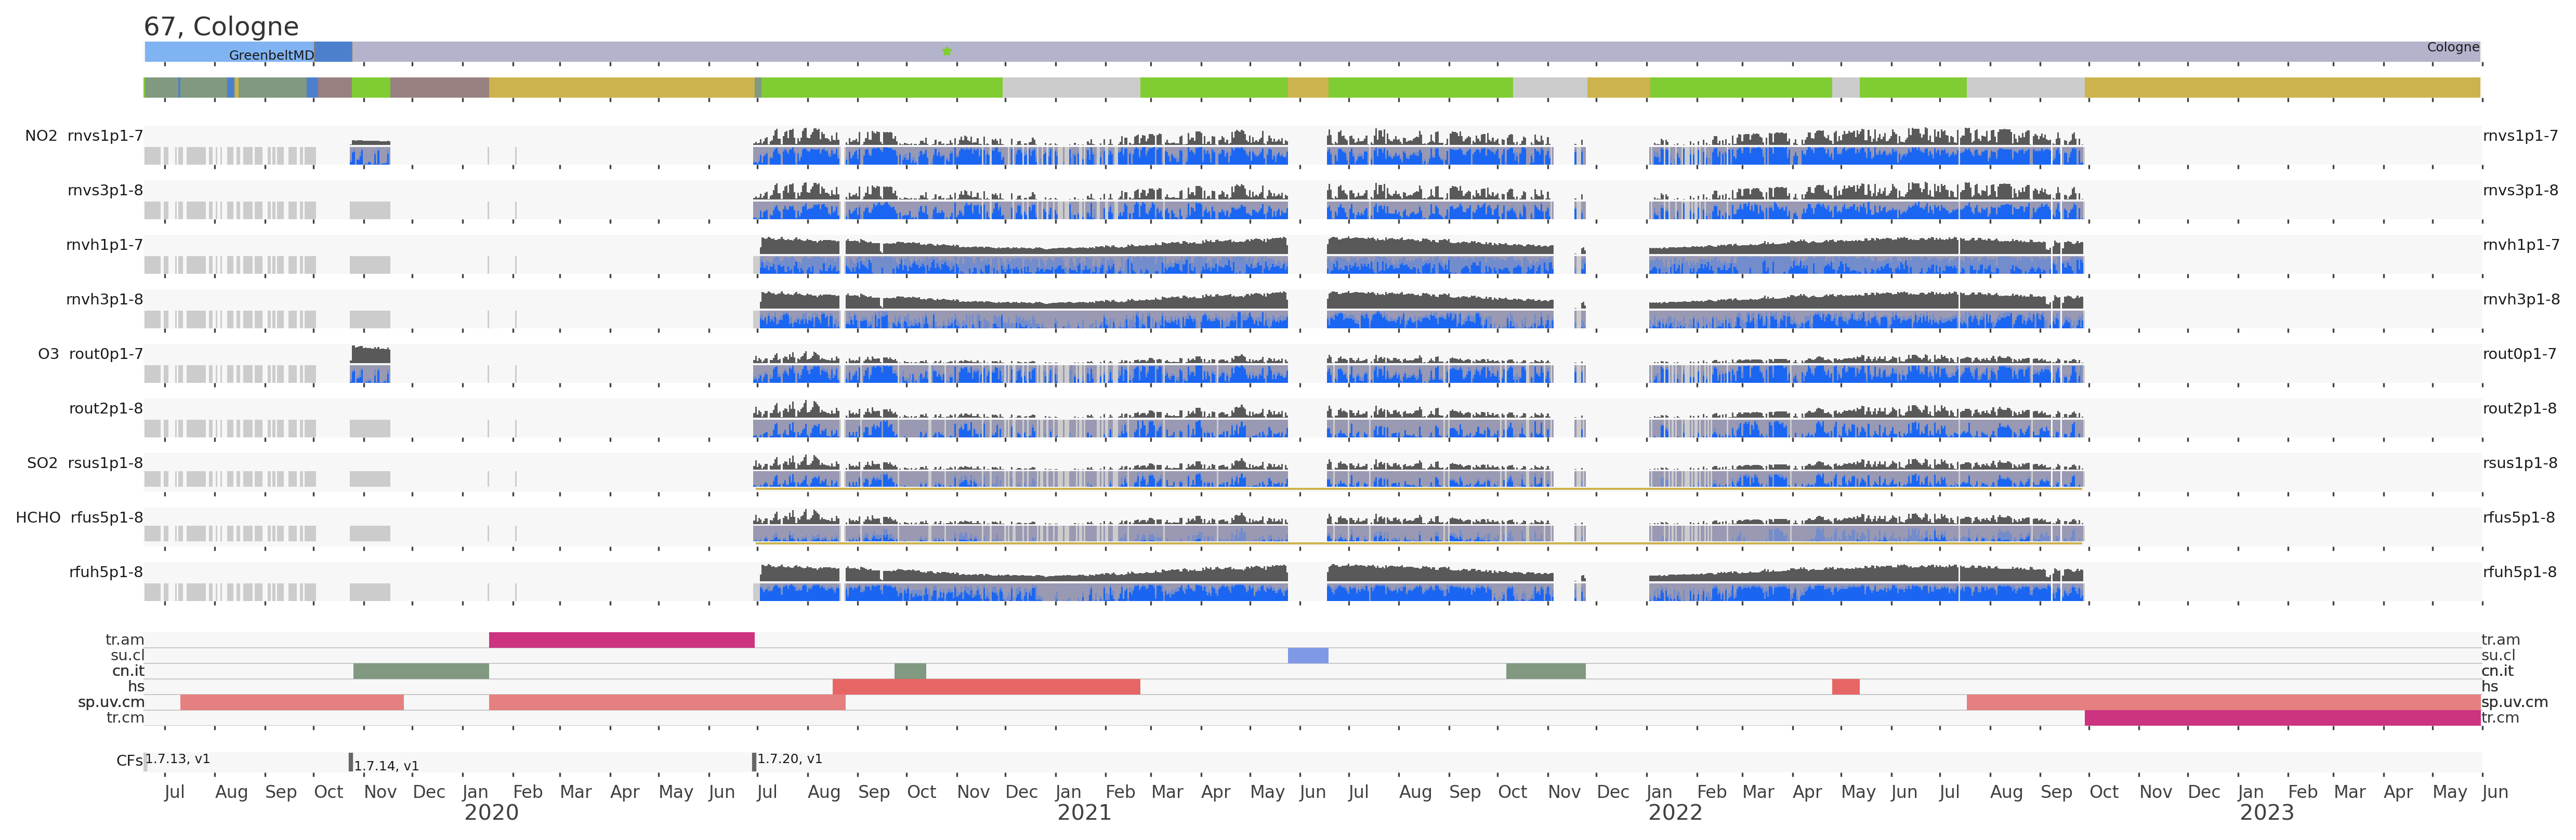Click the small blue su.cl bar
This screenshot has height=840, width=2576.
tap(1307, 656)
